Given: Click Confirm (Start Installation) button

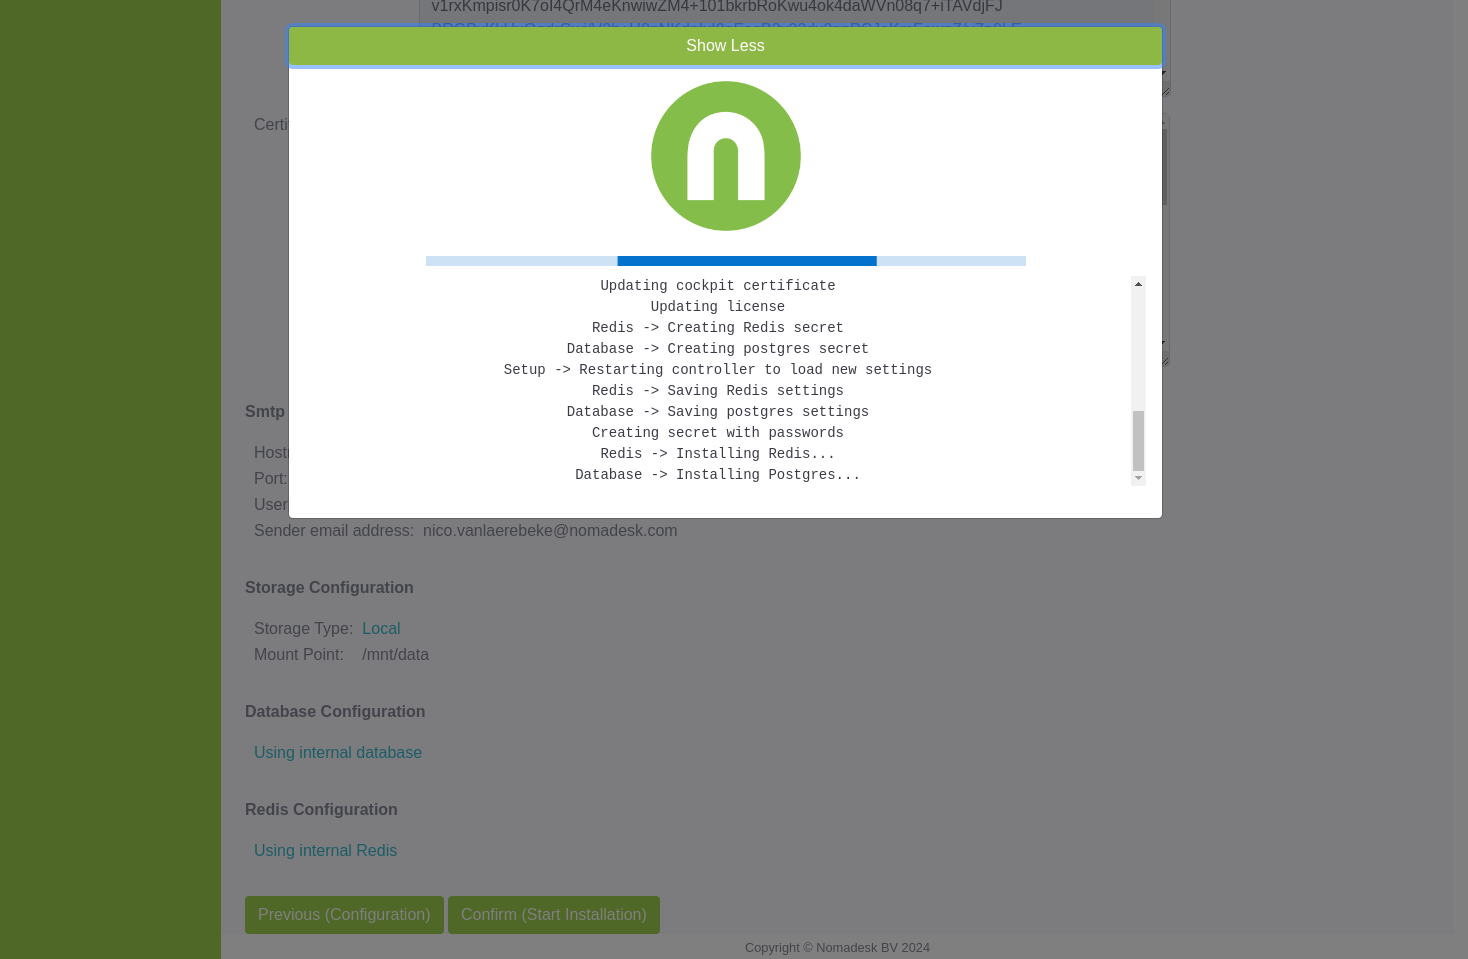Looking at the screenshot, I should pos(554,915).
